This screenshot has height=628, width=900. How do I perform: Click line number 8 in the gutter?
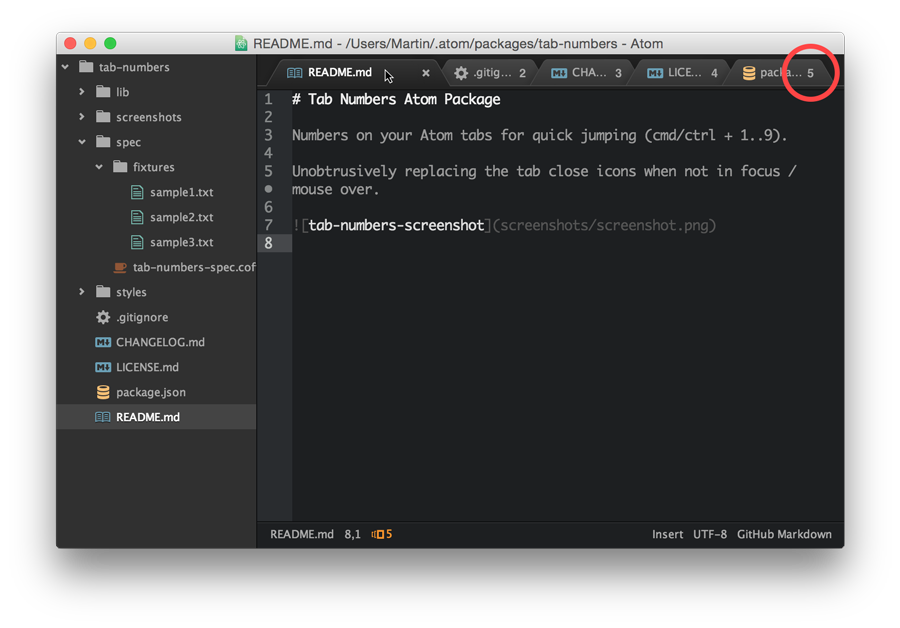click(x=268, y=243)
